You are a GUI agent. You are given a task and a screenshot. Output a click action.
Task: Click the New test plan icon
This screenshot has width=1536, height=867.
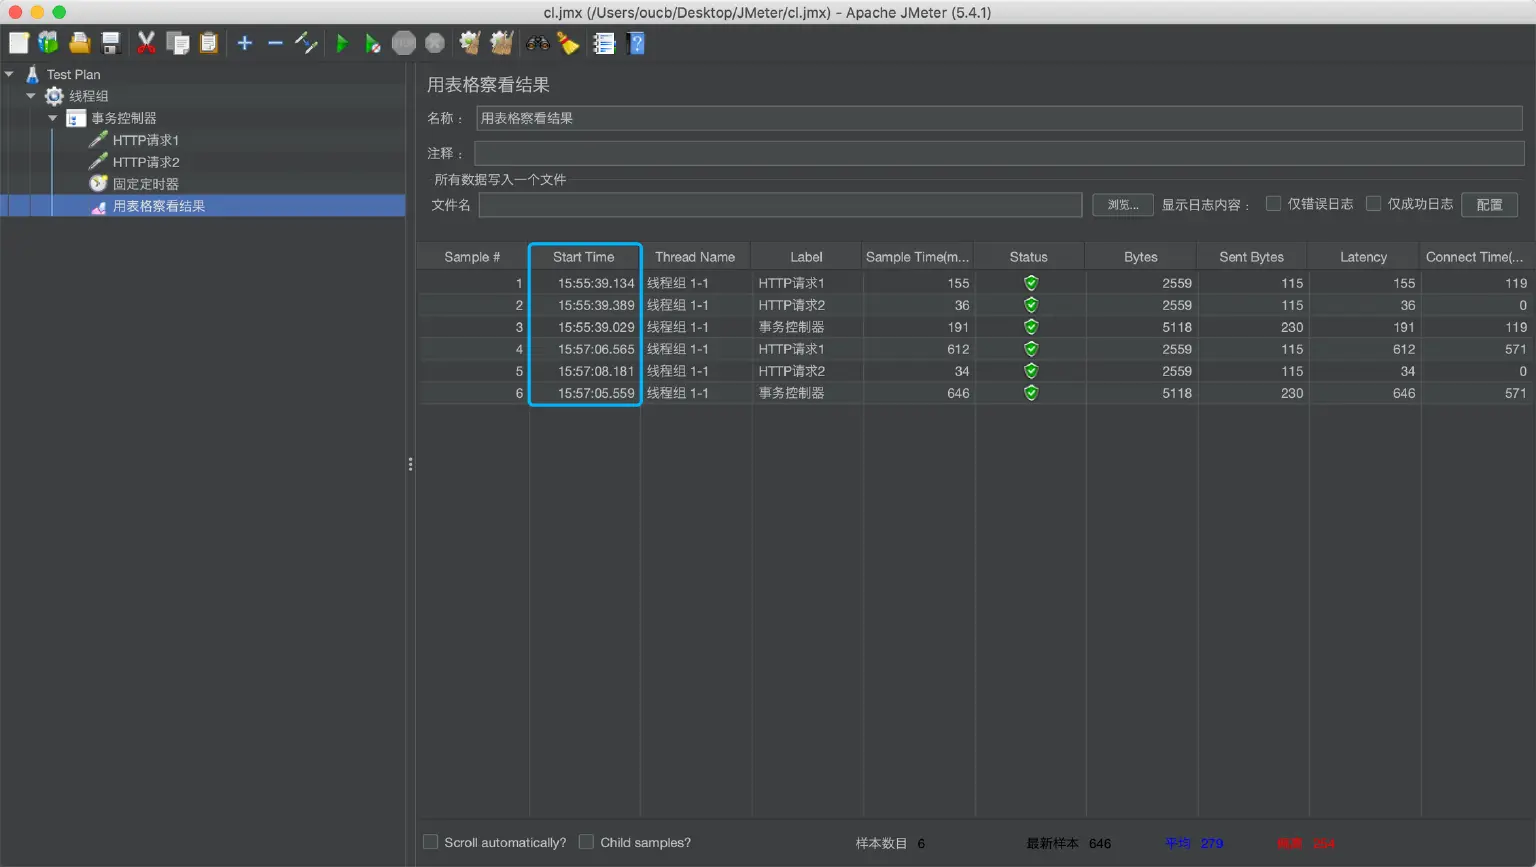[19, 43]
